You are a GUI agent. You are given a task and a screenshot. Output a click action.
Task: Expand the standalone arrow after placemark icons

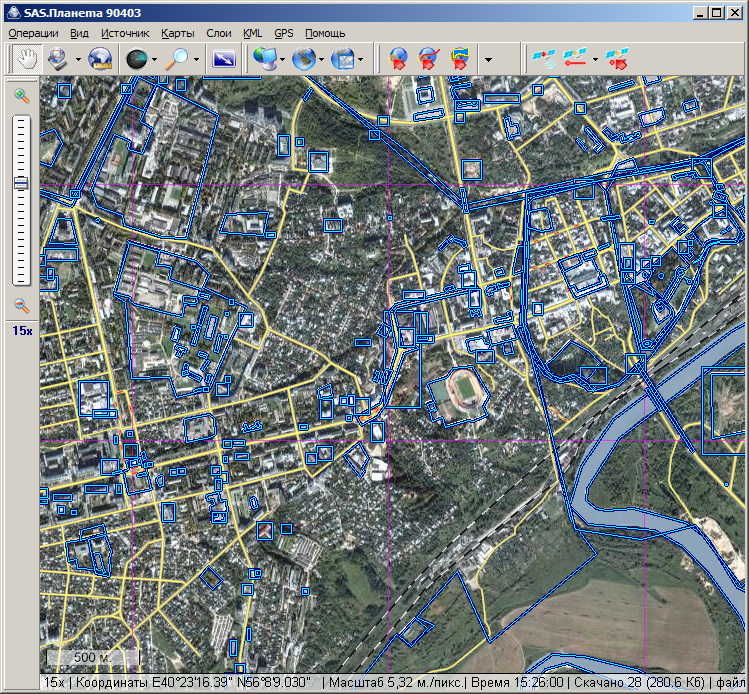[x=487, y=60]
